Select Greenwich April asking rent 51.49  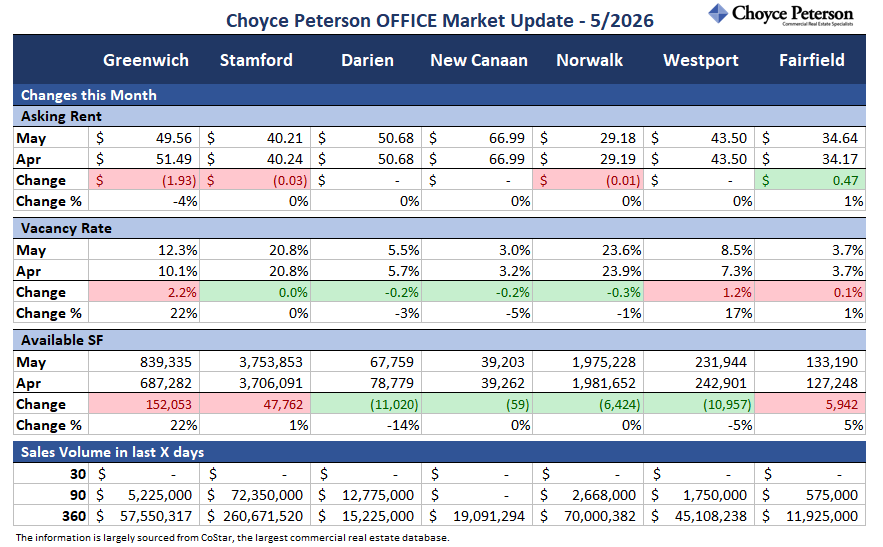click(x=174, y=159)
